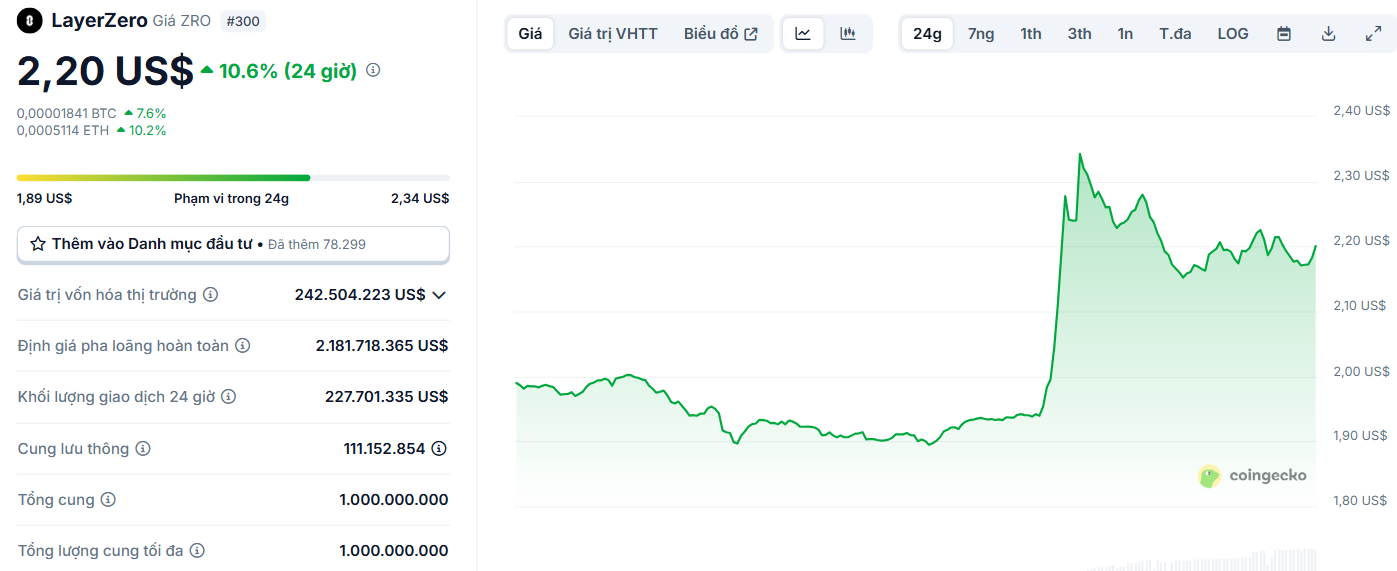Click the 2,20 US$ price text
The height and width of the screenshot is (571, 1397).
(x=105, y=70)
